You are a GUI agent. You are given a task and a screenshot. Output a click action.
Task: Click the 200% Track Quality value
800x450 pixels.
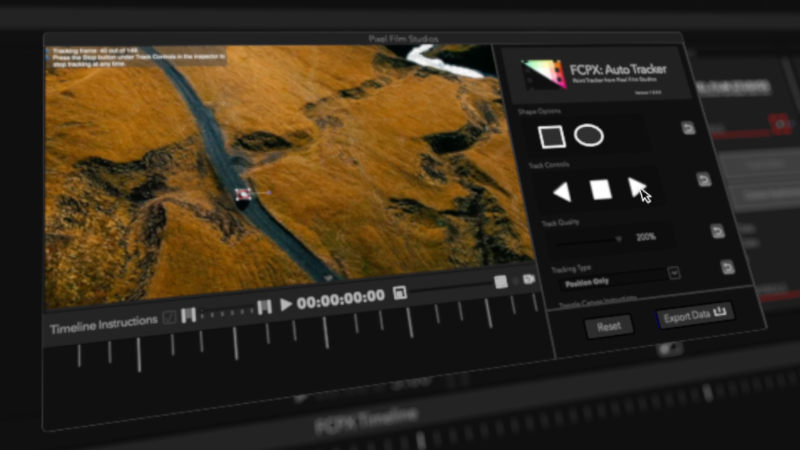click(x=646, y=237)
